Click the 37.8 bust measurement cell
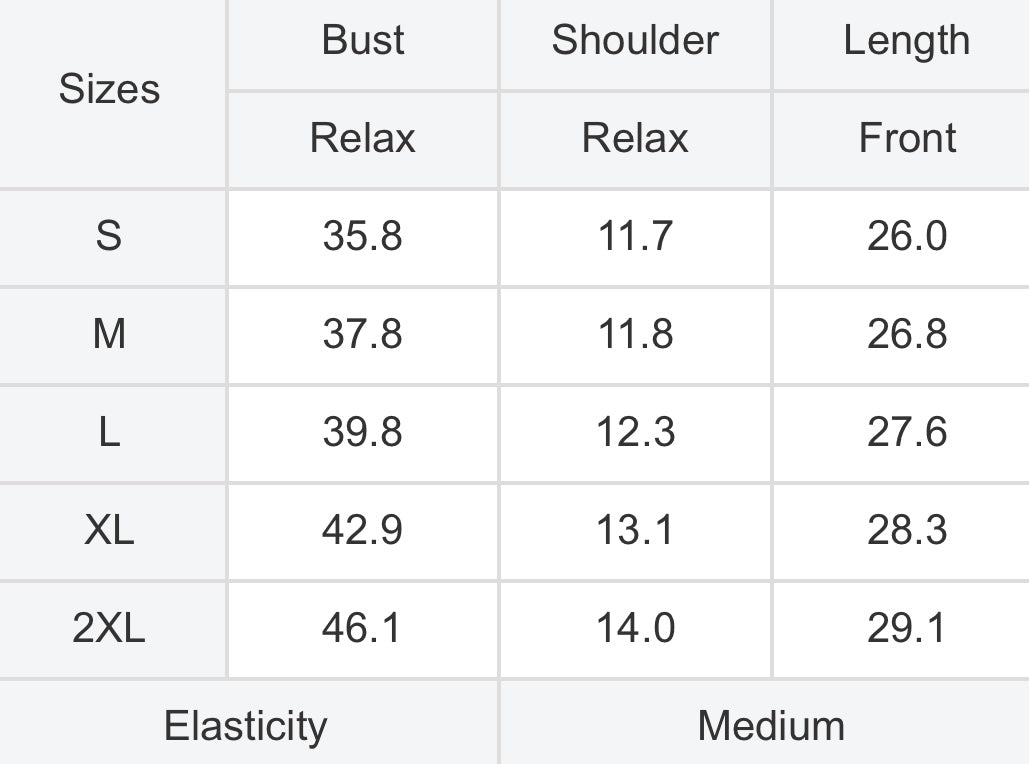The image size is (1029, 764). click(x=363, y=334)
